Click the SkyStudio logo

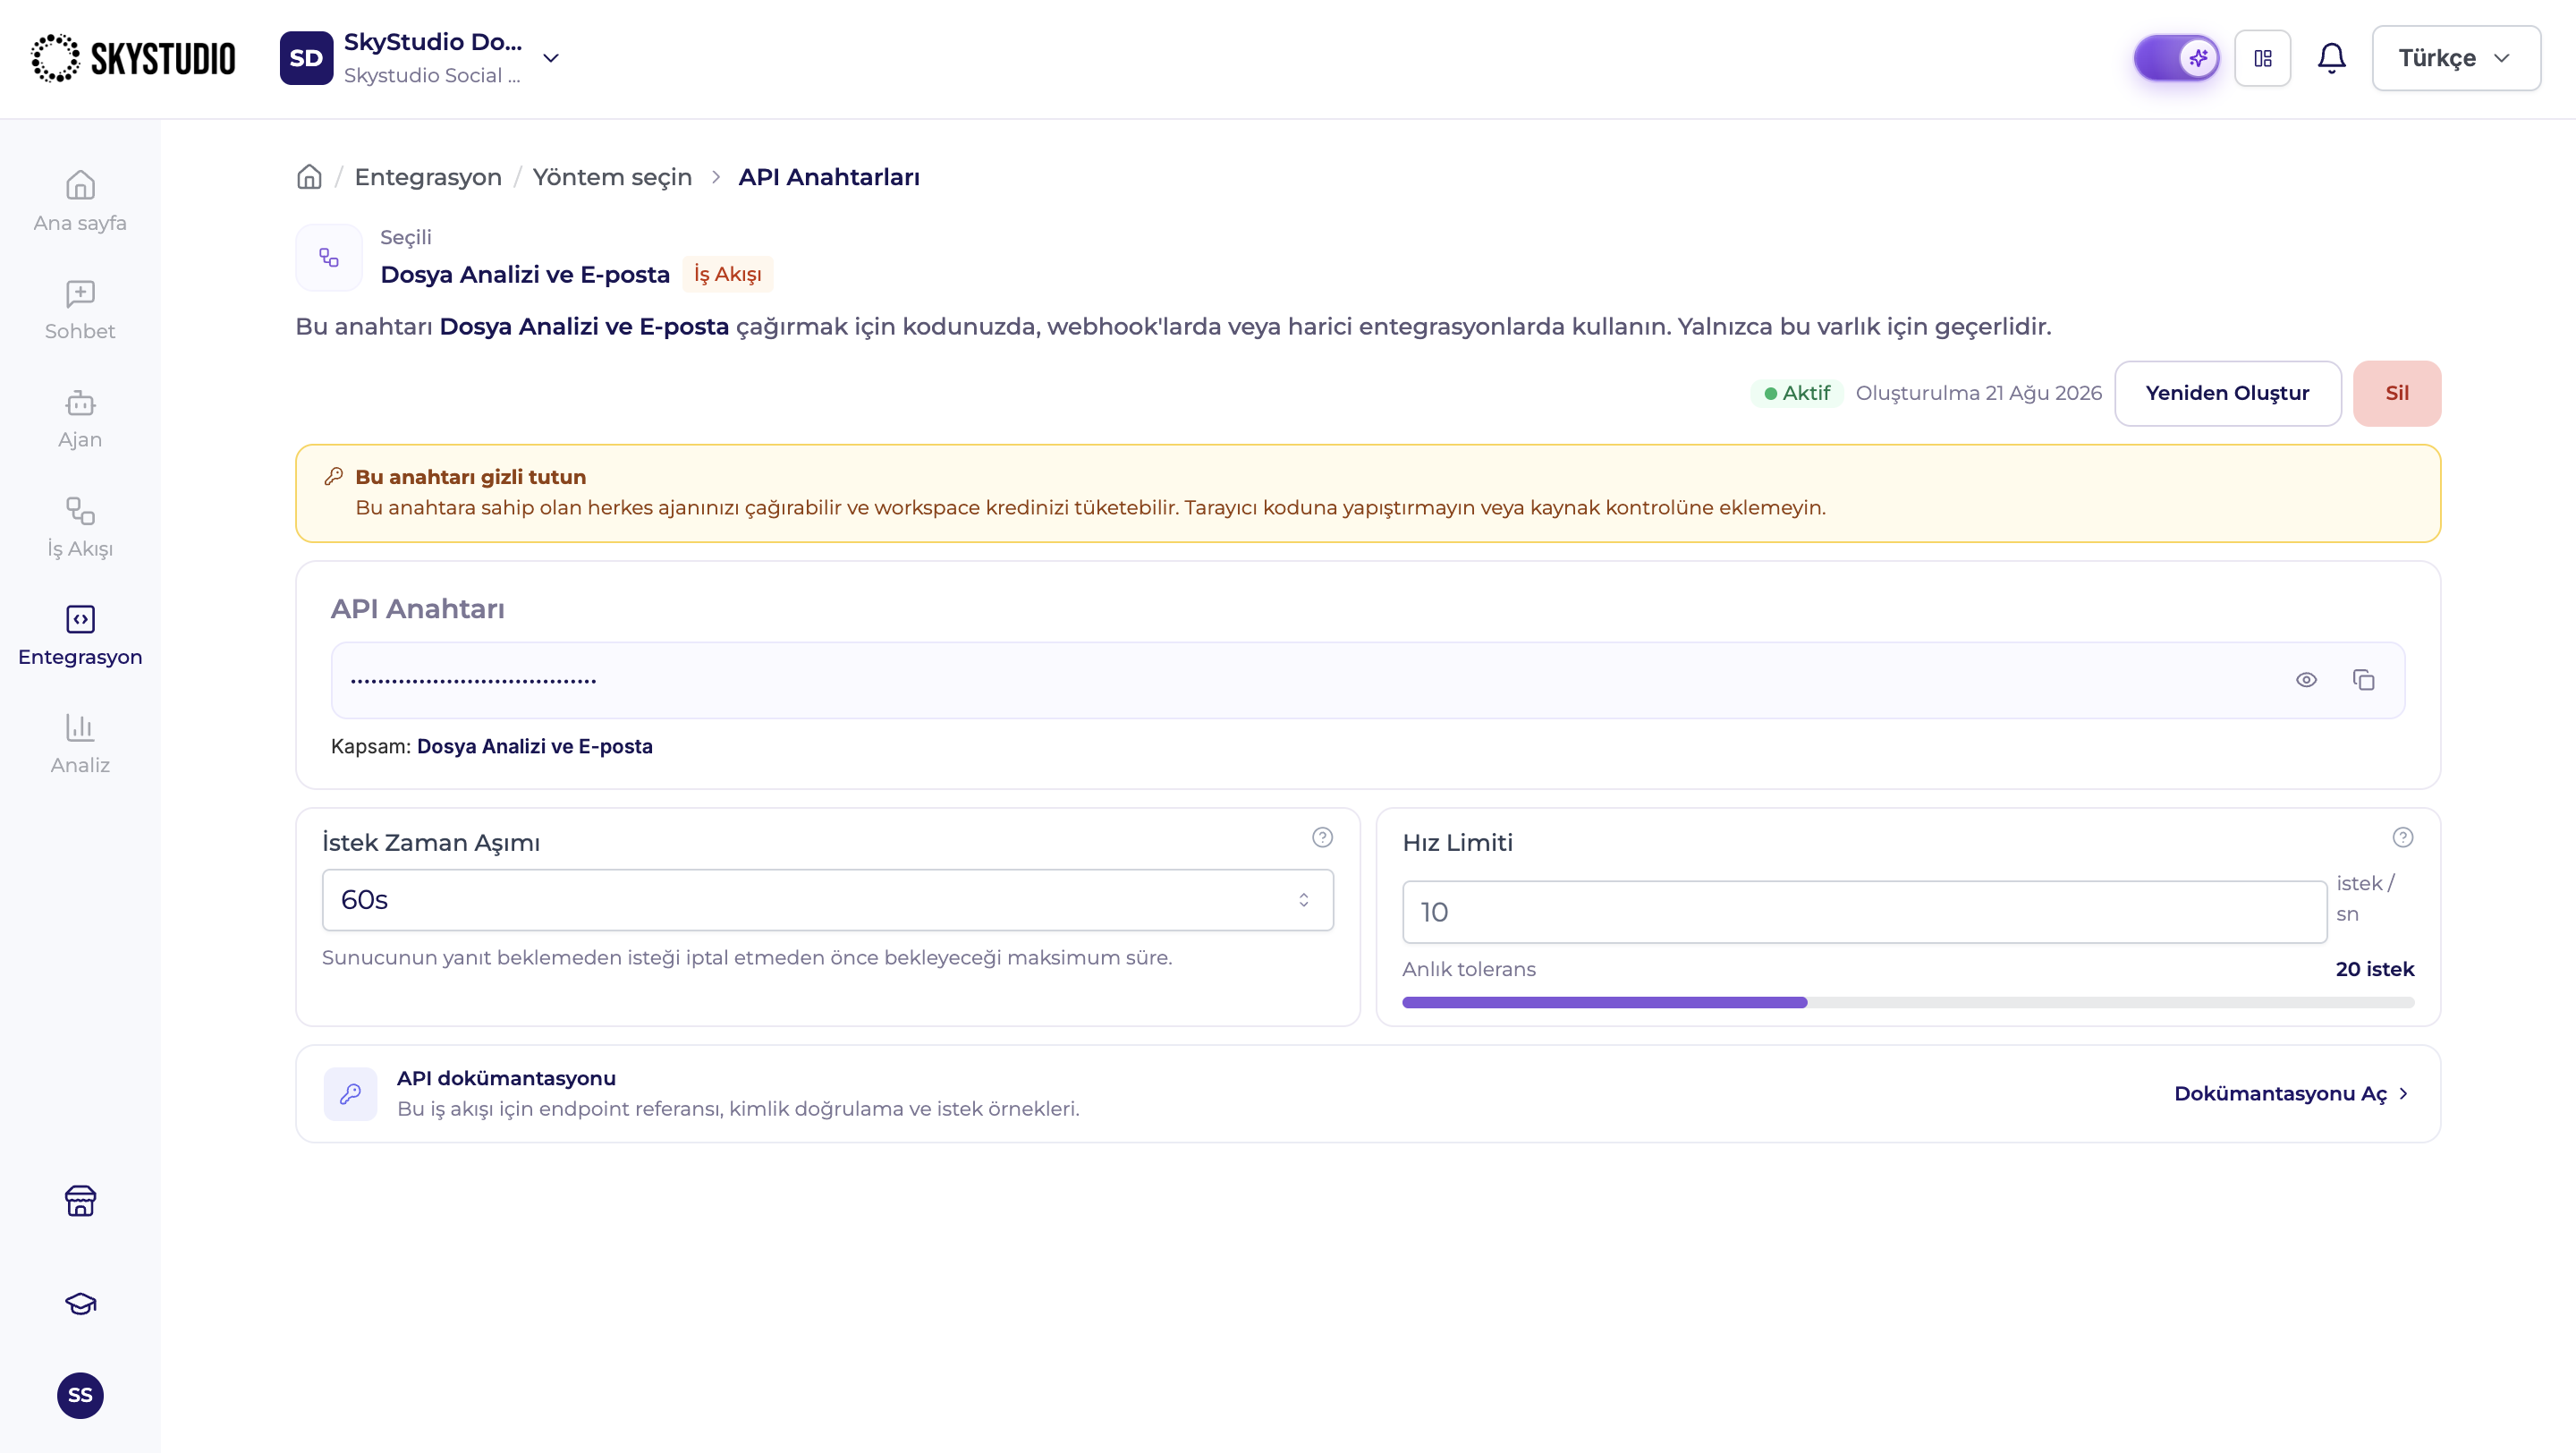tap(133, 58)
